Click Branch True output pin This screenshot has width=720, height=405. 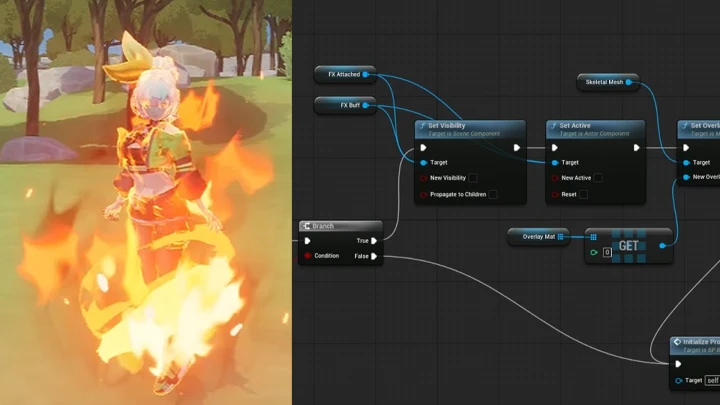coord(374,241)
